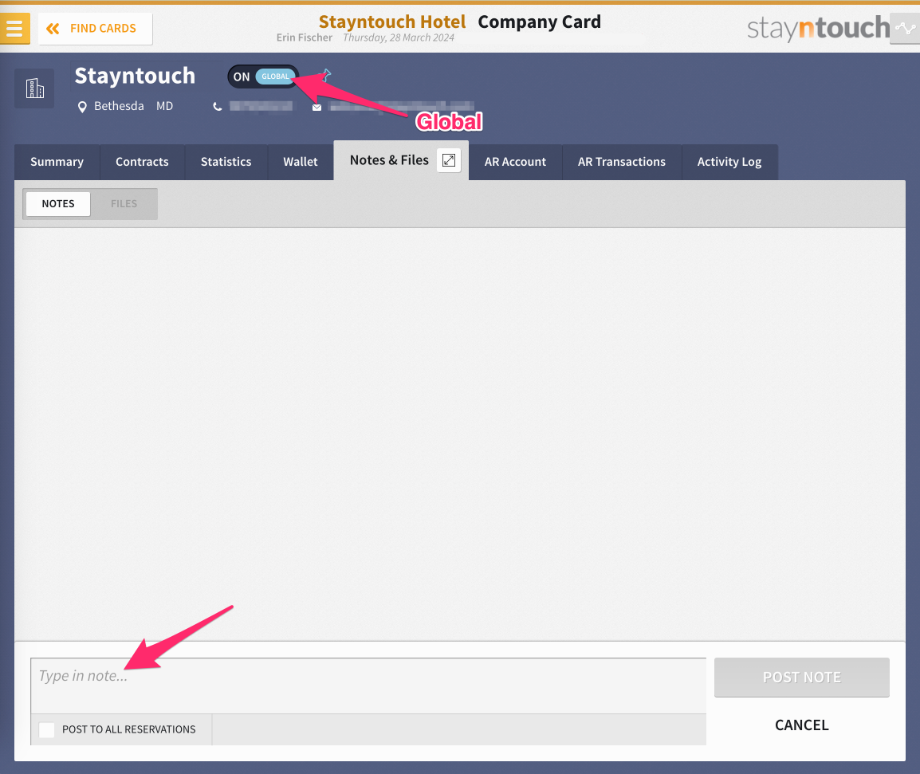Click the activity pulse icon beside the logo
The width and height of the screenshot is (920, 774).
(905, 28)
